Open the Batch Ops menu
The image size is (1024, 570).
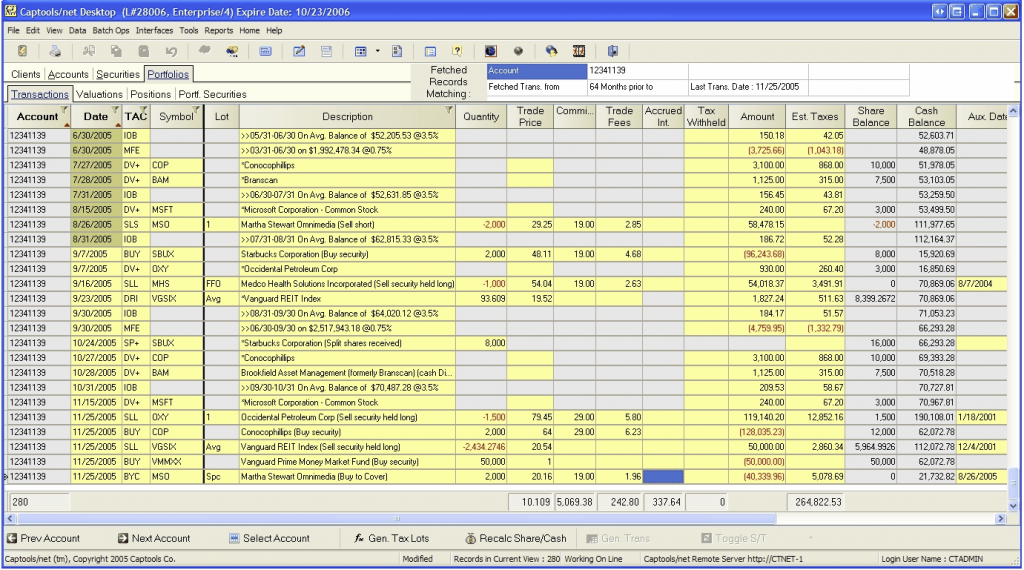pos(111,31)
